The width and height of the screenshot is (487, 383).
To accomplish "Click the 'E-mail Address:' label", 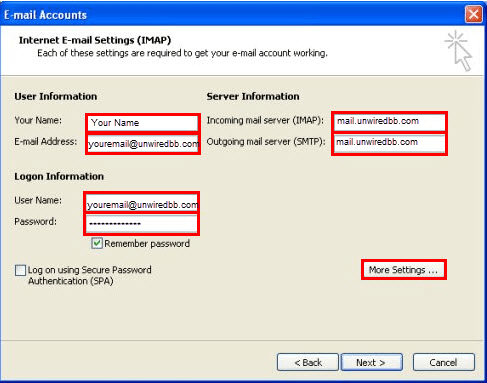I will (46, 142).
